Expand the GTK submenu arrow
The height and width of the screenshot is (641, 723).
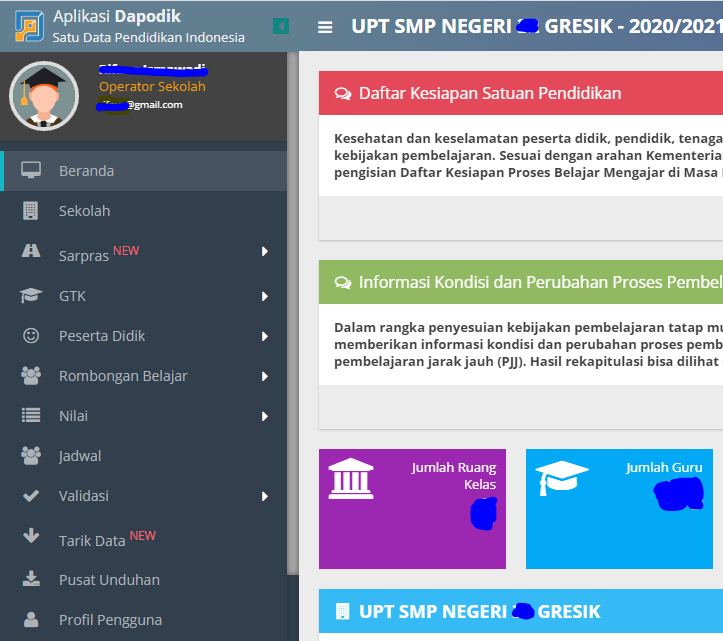click(x=265, y=296)
